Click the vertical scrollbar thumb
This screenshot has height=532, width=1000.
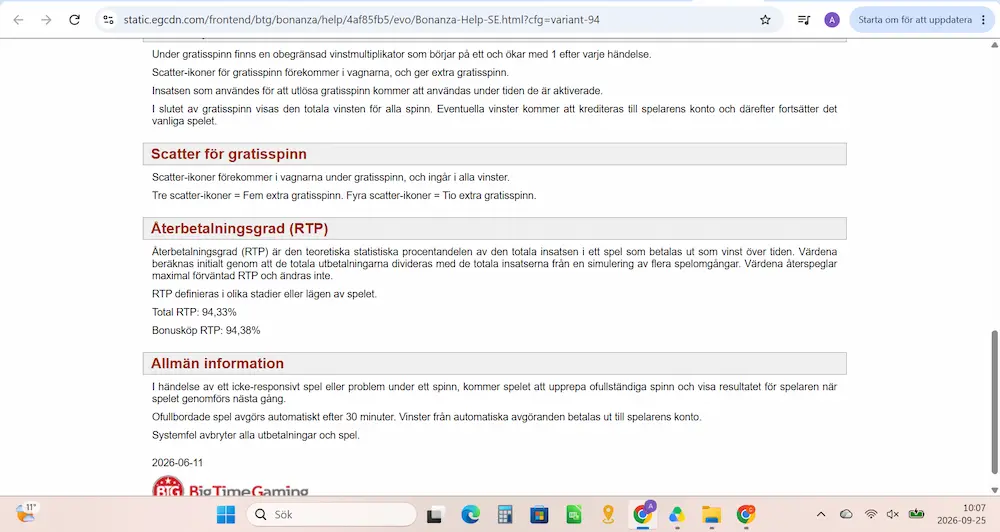pos(994,402)
